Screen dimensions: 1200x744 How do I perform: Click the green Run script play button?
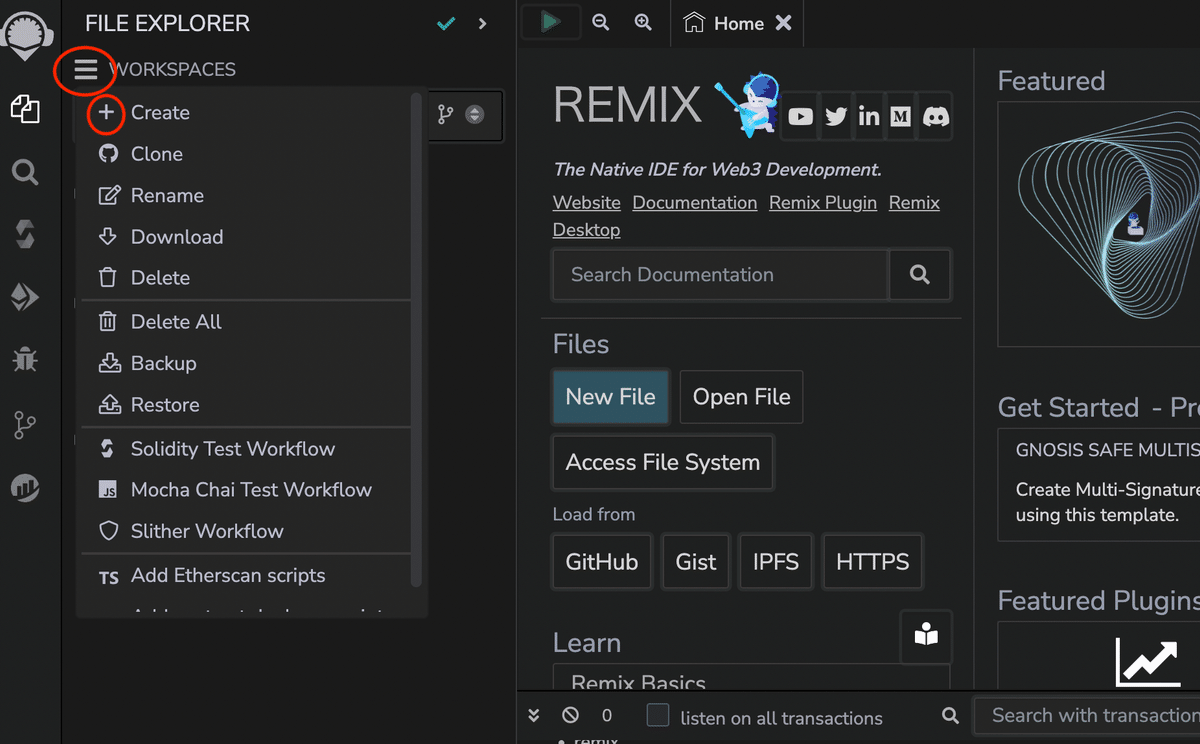pos(550,22)
